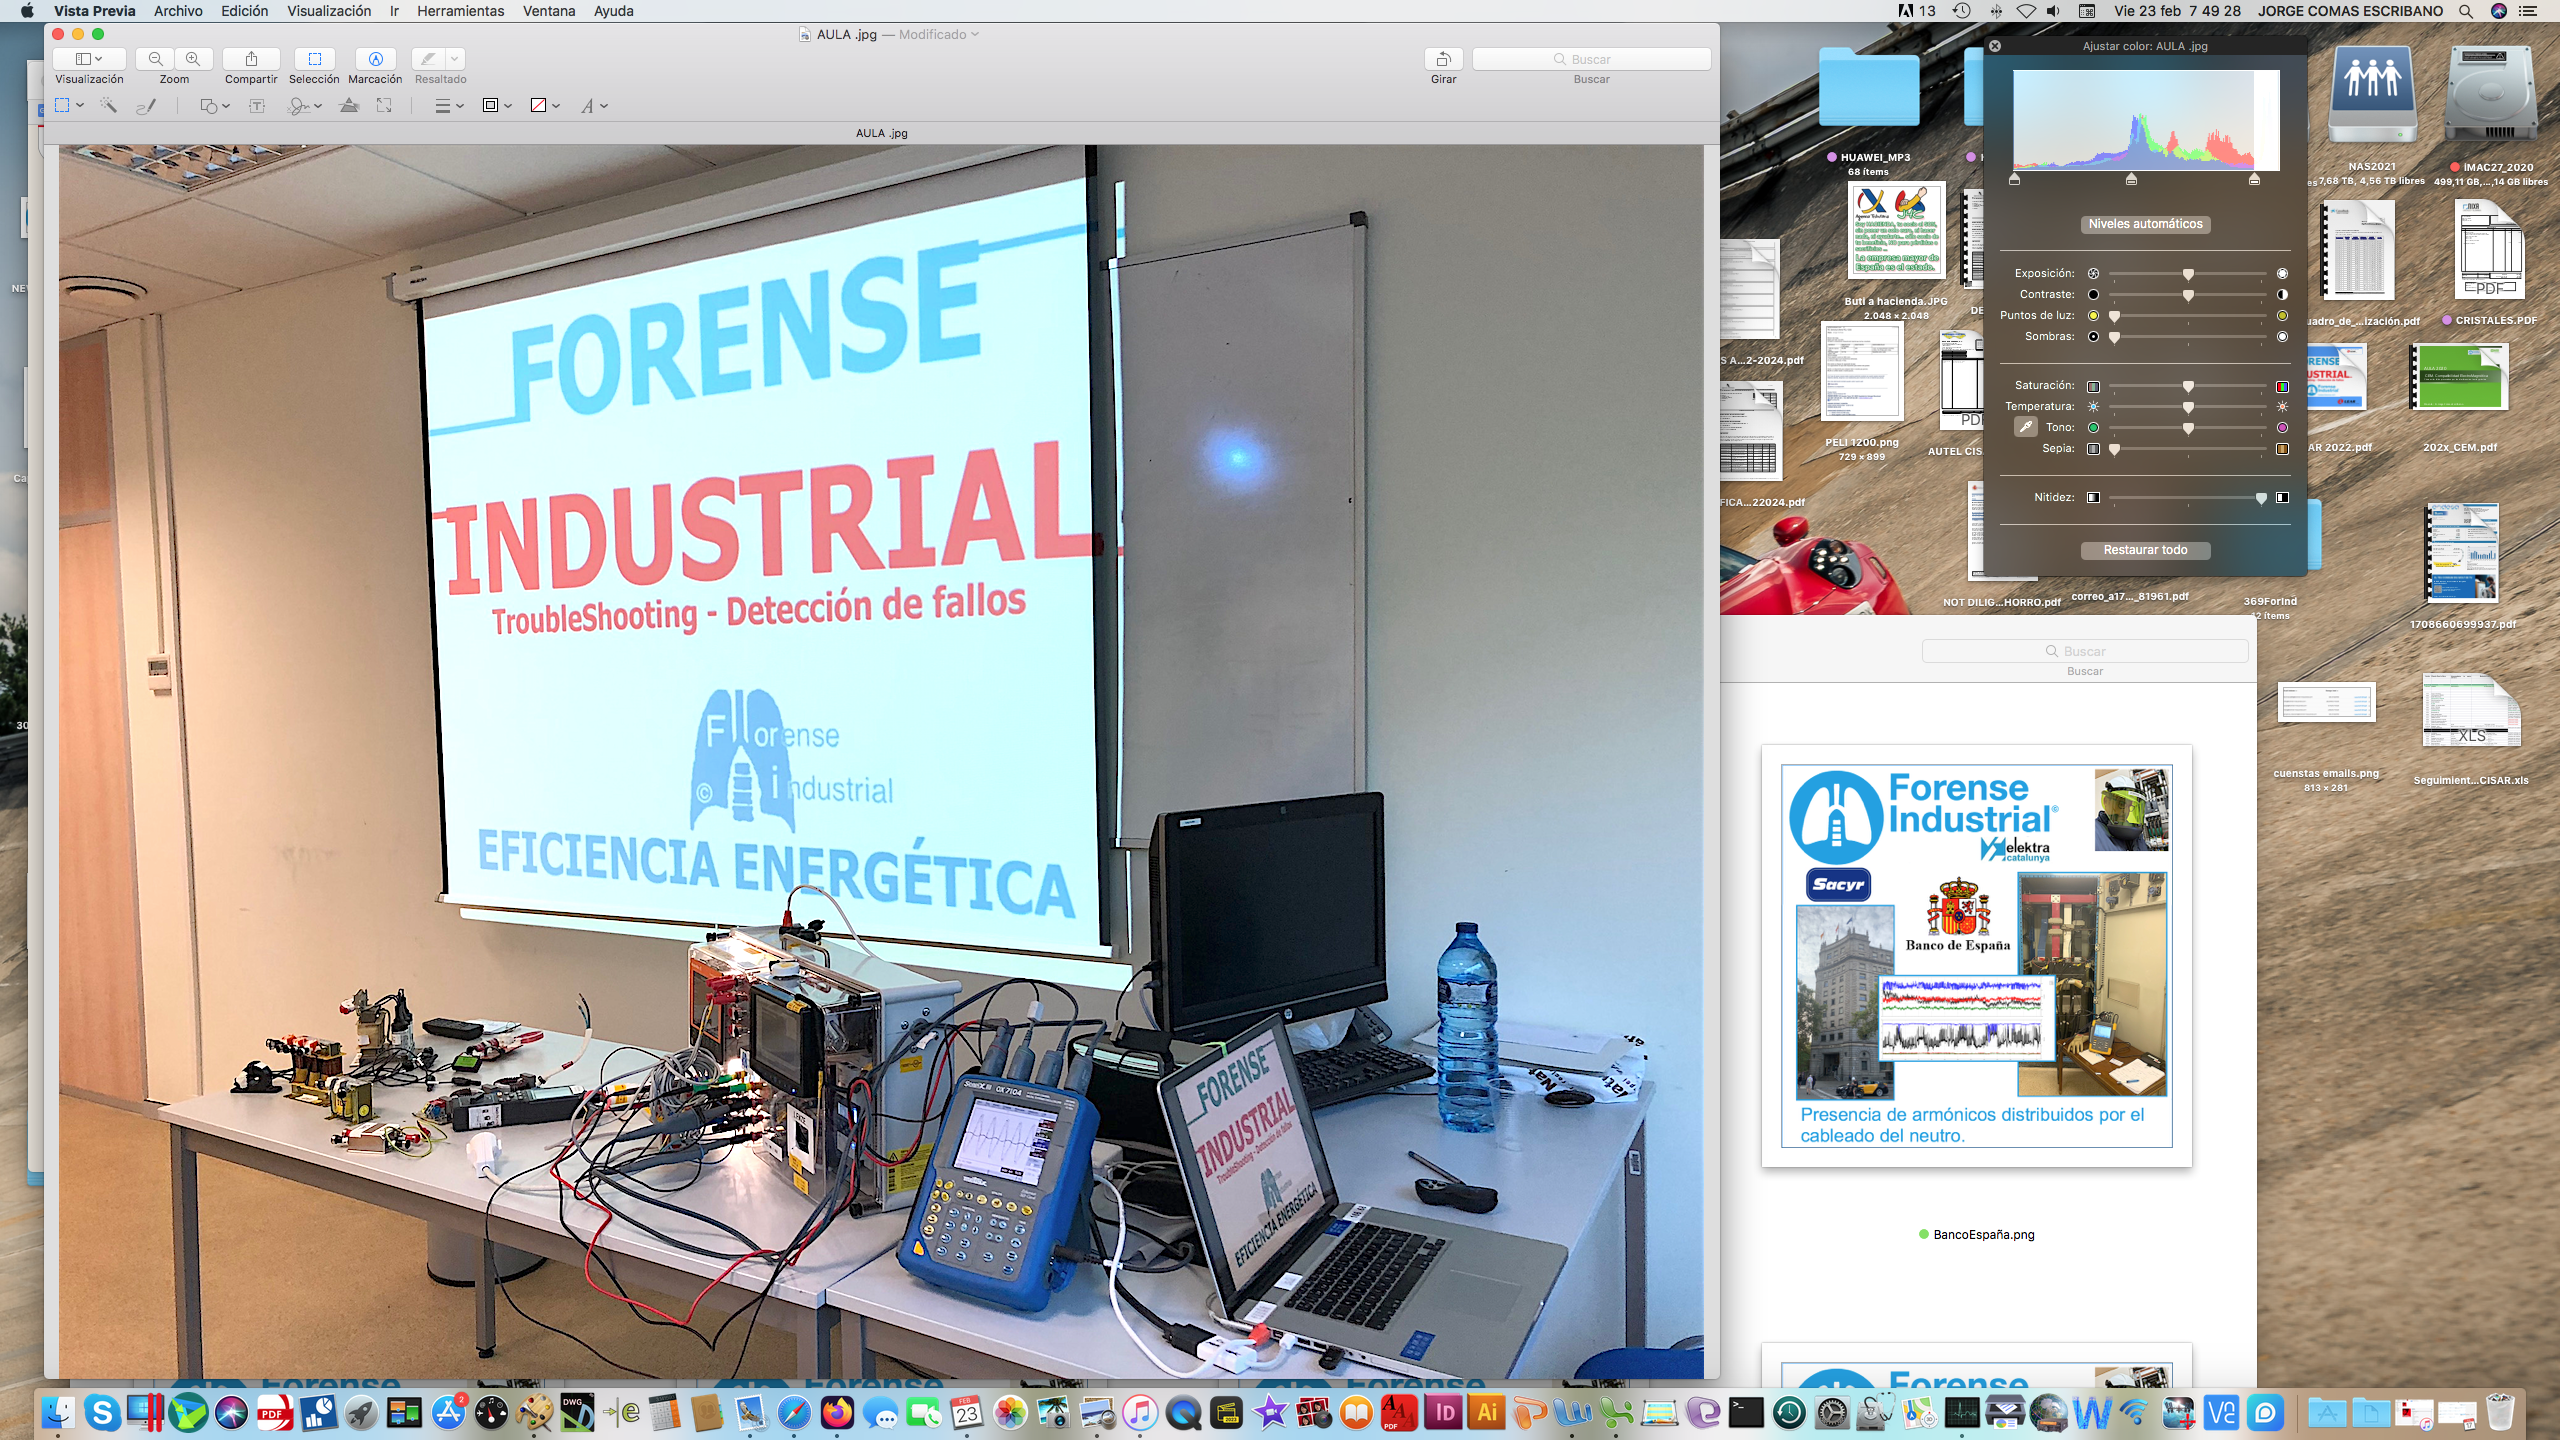Image resolution: width=2560 pixels, height=1440 pixels.
Task: Open the Ayuda menu
Action: tap(613, 11)
